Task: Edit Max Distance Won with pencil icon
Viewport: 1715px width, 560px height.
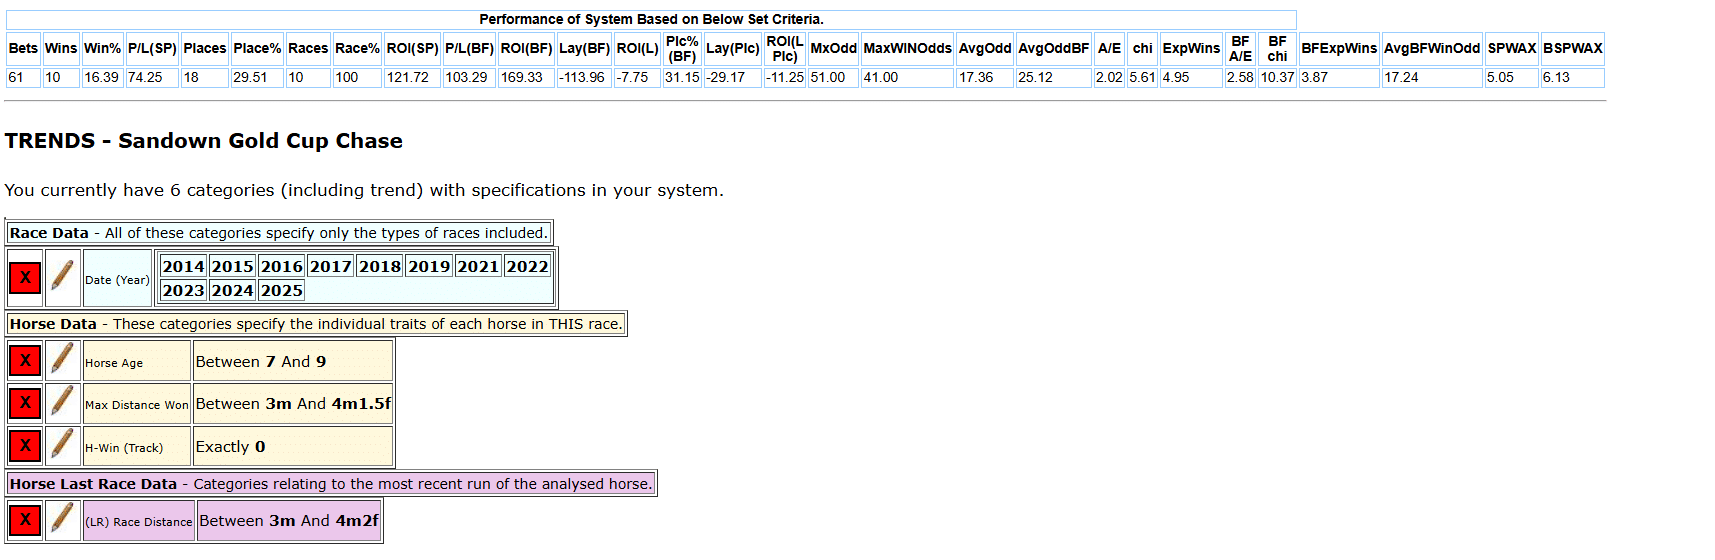Action: 62,403
